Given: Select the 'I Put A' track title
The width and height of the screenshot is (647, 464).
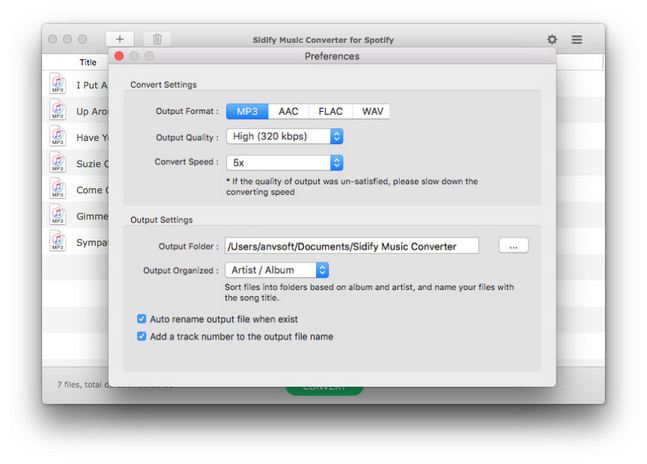Looking at the screenshot, I should (x=92, y=85).
